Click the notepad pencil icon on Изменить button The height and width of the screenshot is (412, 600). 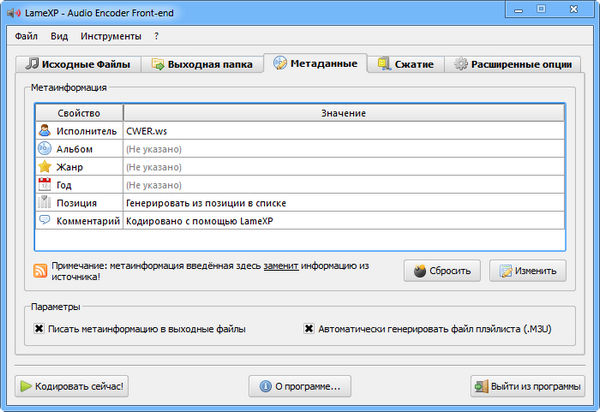[x=505, y=271]
